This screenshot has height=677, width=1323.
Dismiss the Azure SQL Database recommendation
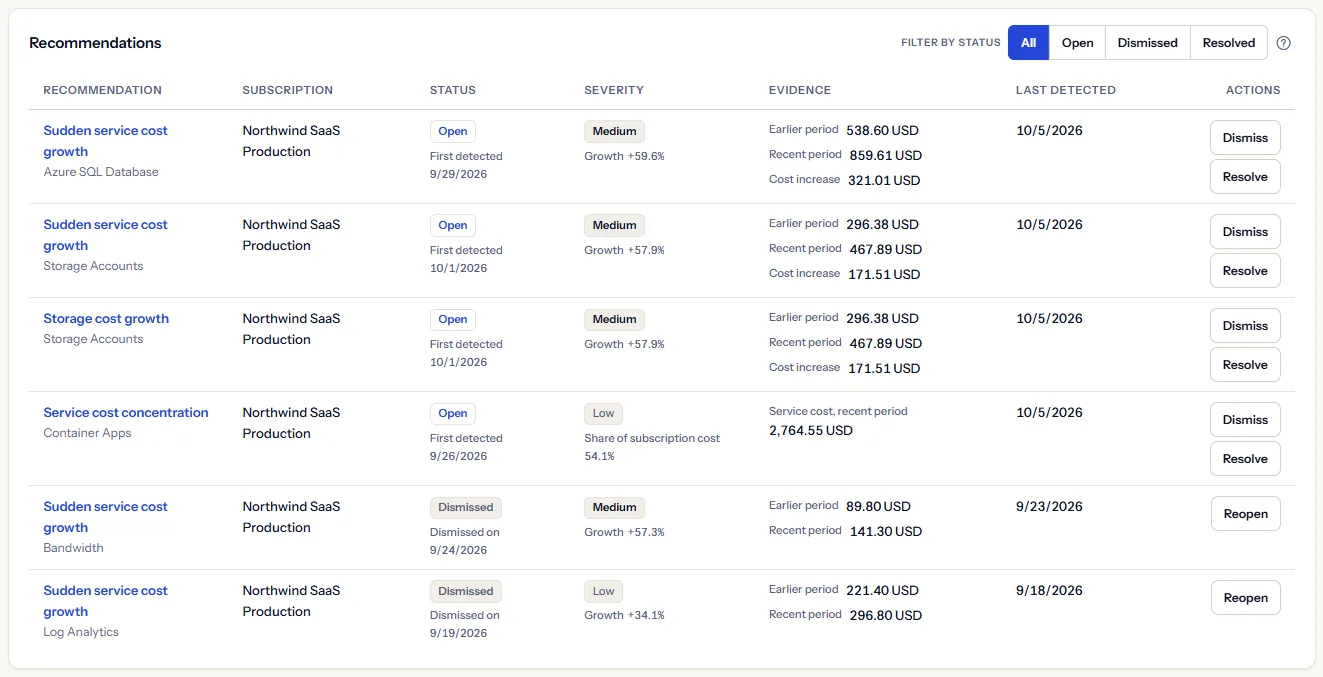tap(1245, 138)
